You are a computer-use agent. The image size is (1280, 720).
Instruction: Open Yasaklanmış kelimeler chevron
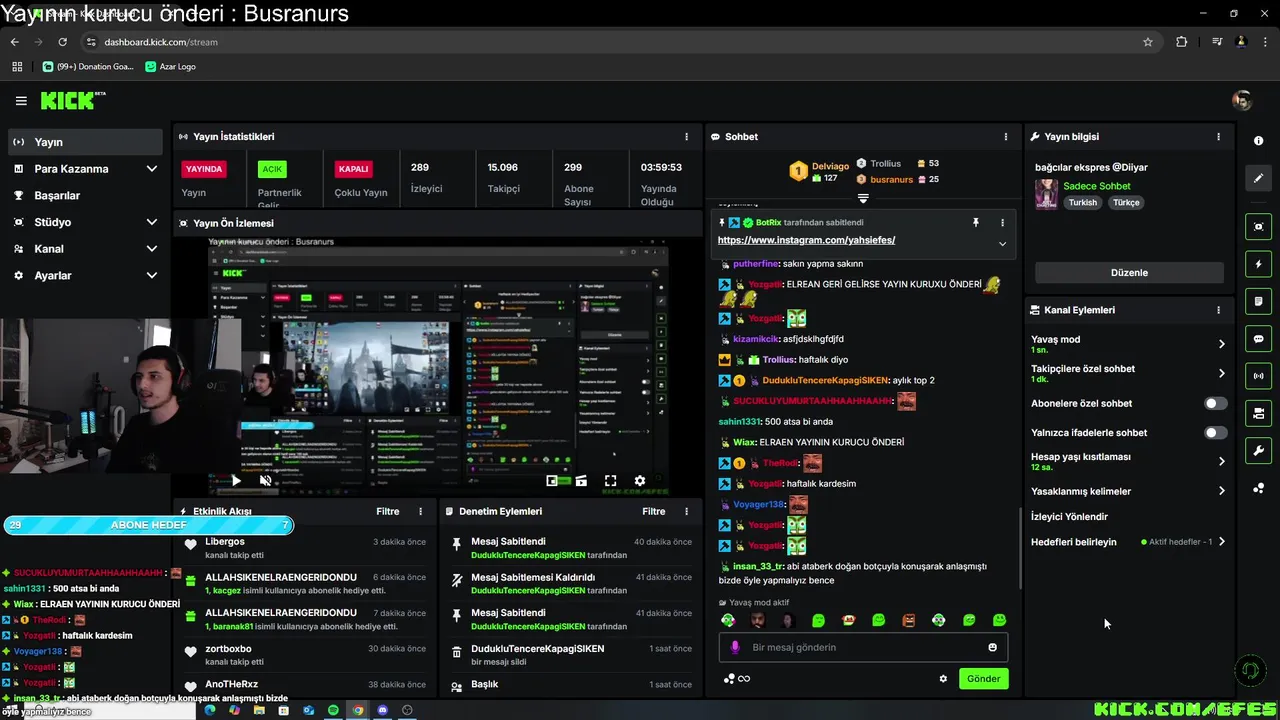tap(1221, 491)
